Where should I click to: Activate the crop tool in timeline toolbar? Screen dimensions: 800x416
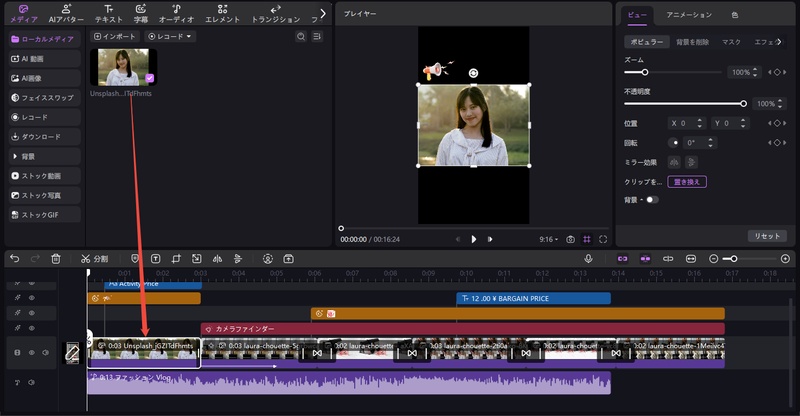click(x=176, y=259)
